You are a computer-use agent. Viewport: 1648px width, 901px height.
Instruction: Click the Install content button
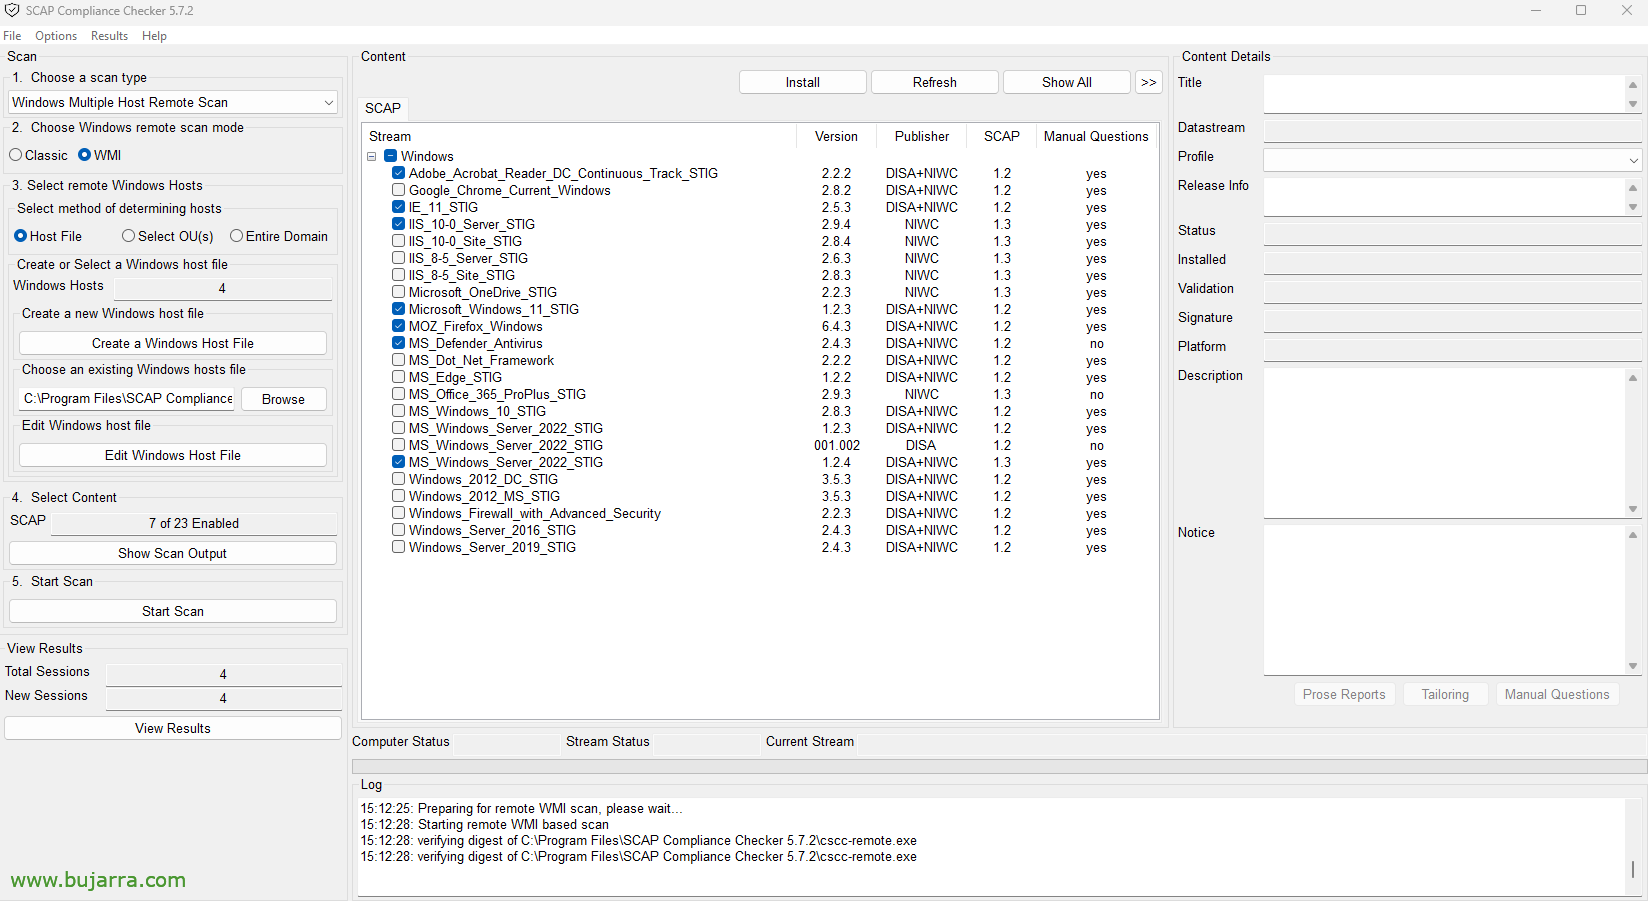tap(803, 82)
